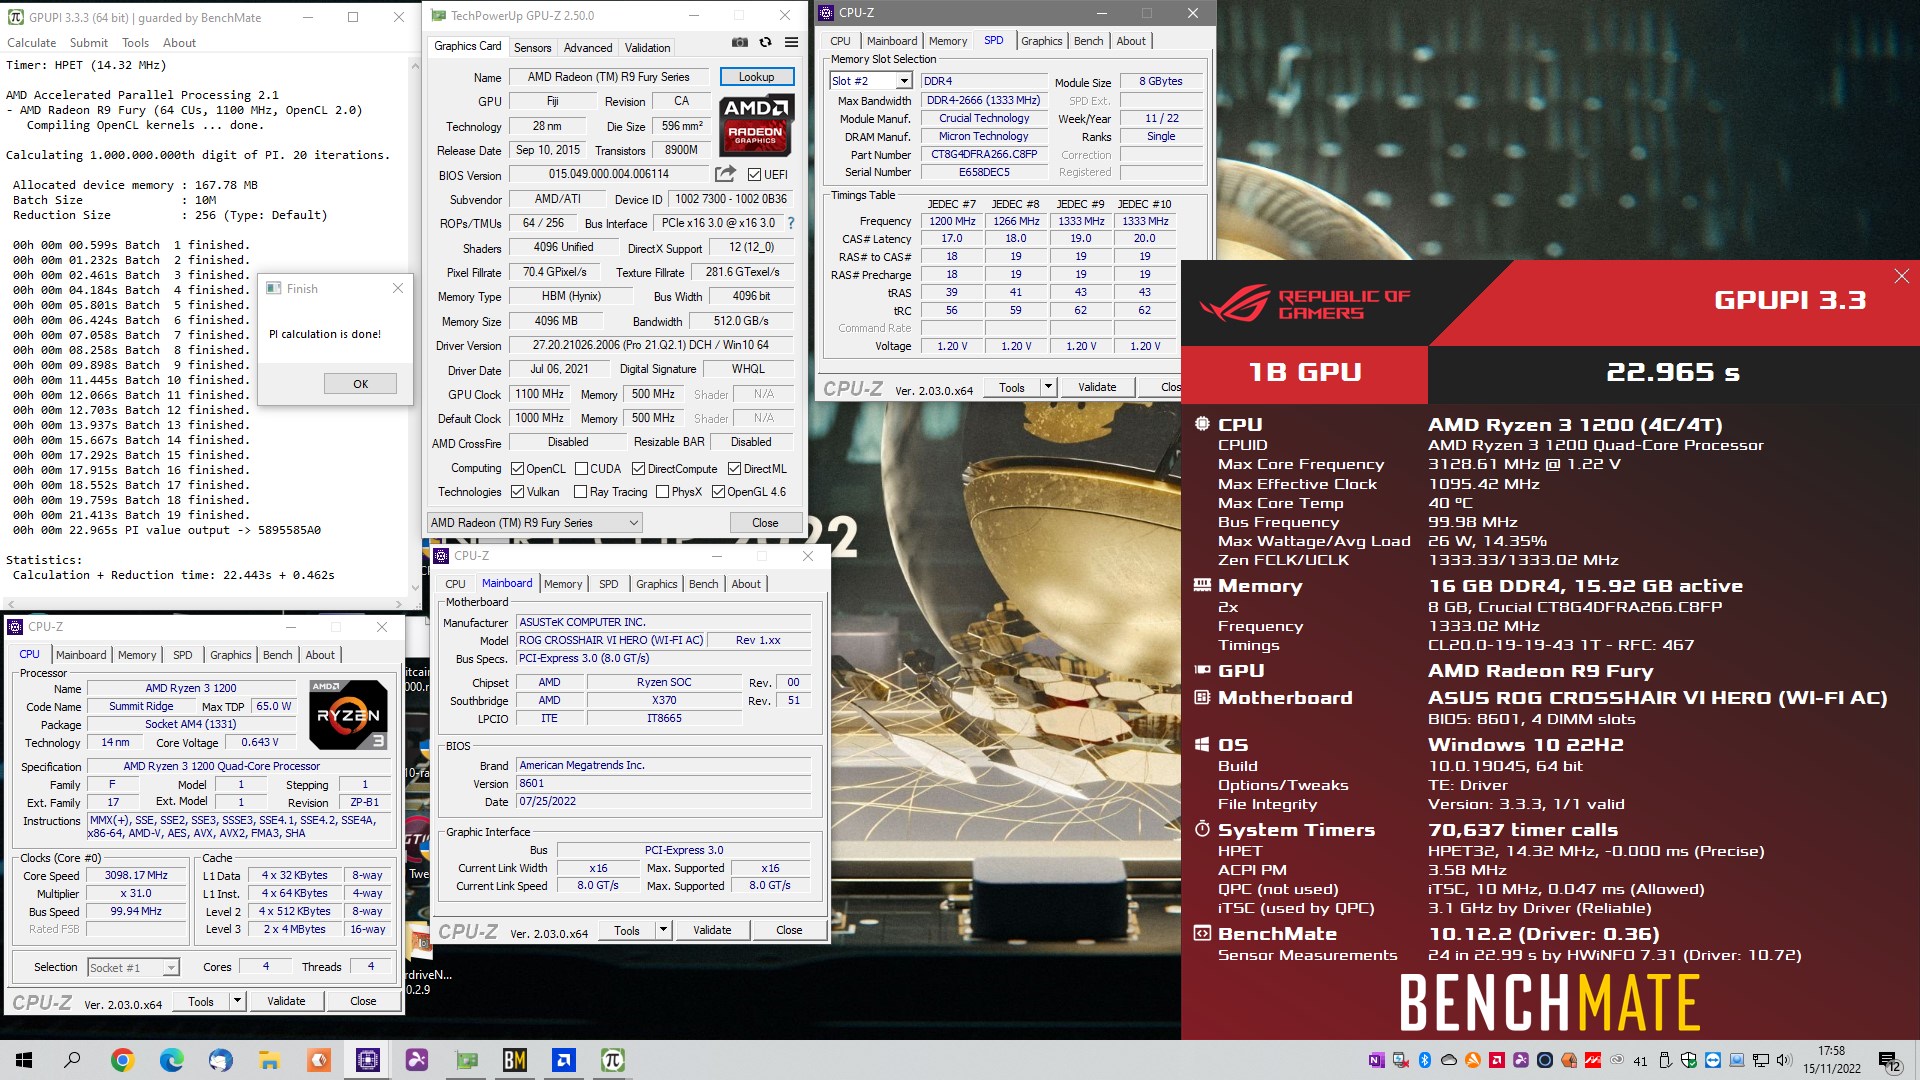This screenshot has width=1920, height=1080.
Task: Click the Ryzen 3 logo in CPU-Z
Action: coord(348,714)
